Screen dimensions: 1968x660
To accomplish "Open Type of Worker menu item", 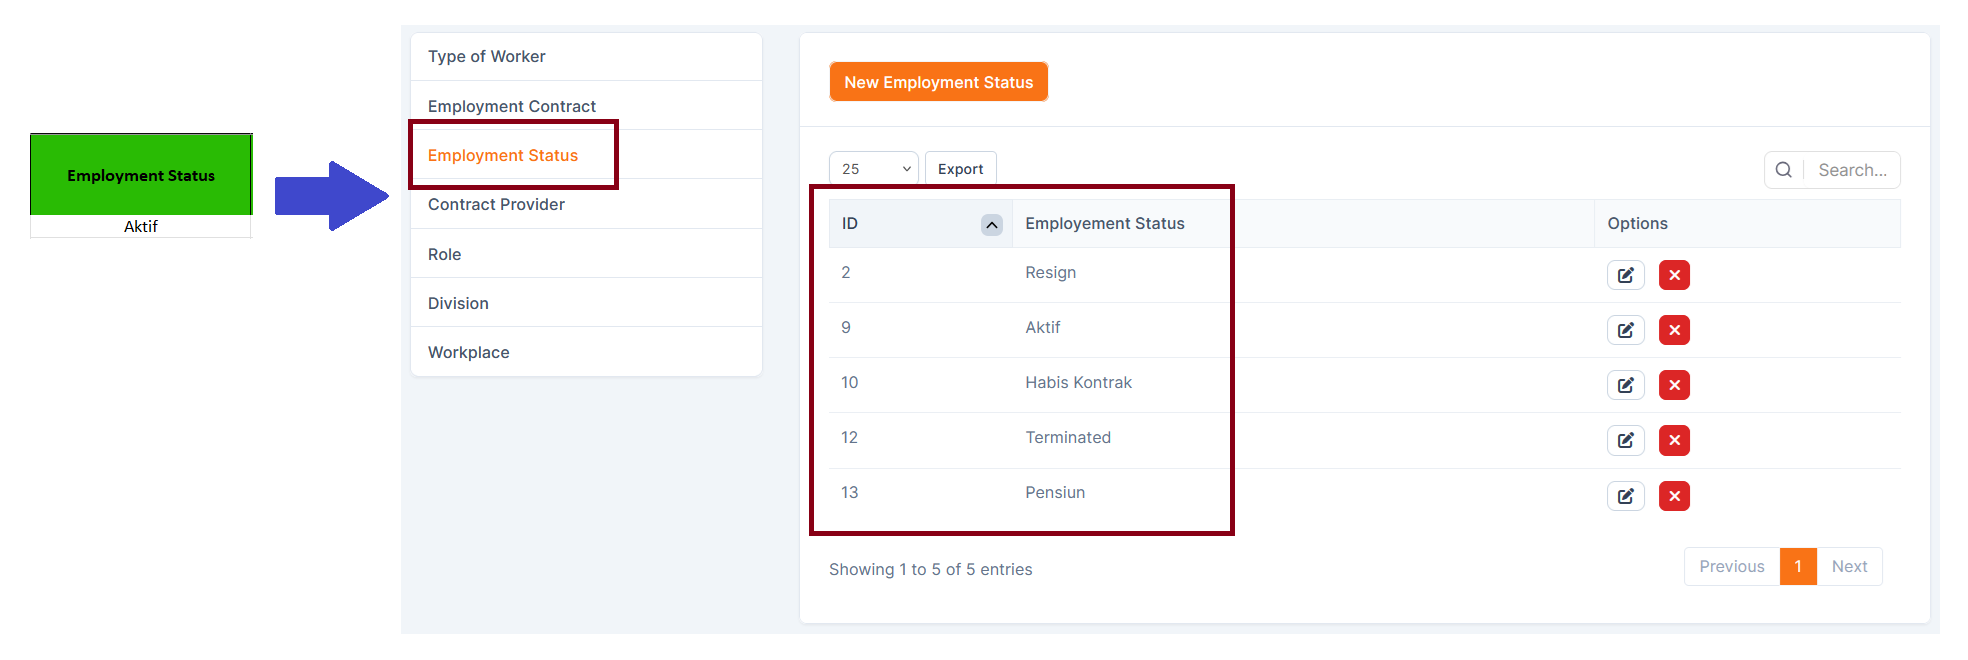I will click(487, 57).
